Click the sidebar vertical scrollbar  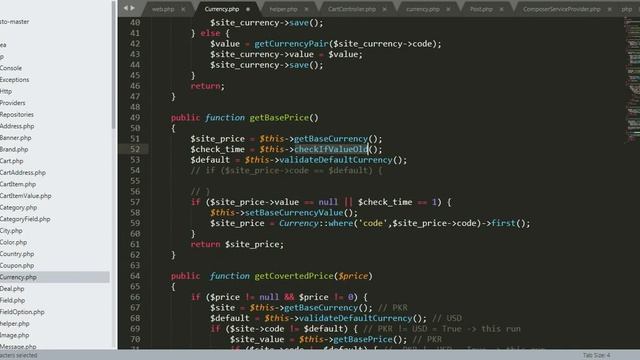click(x=113, y=65)
